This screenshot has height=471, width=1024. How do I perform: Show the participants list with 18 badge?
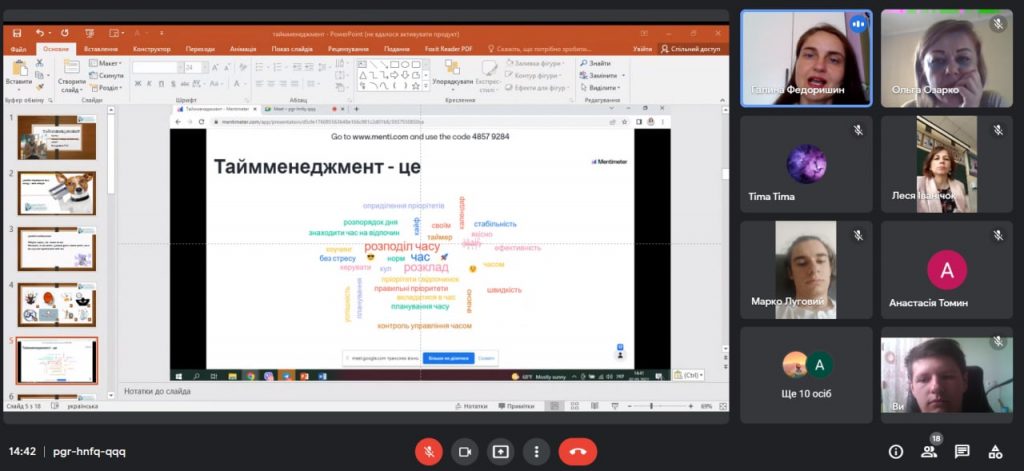(929, 452)
